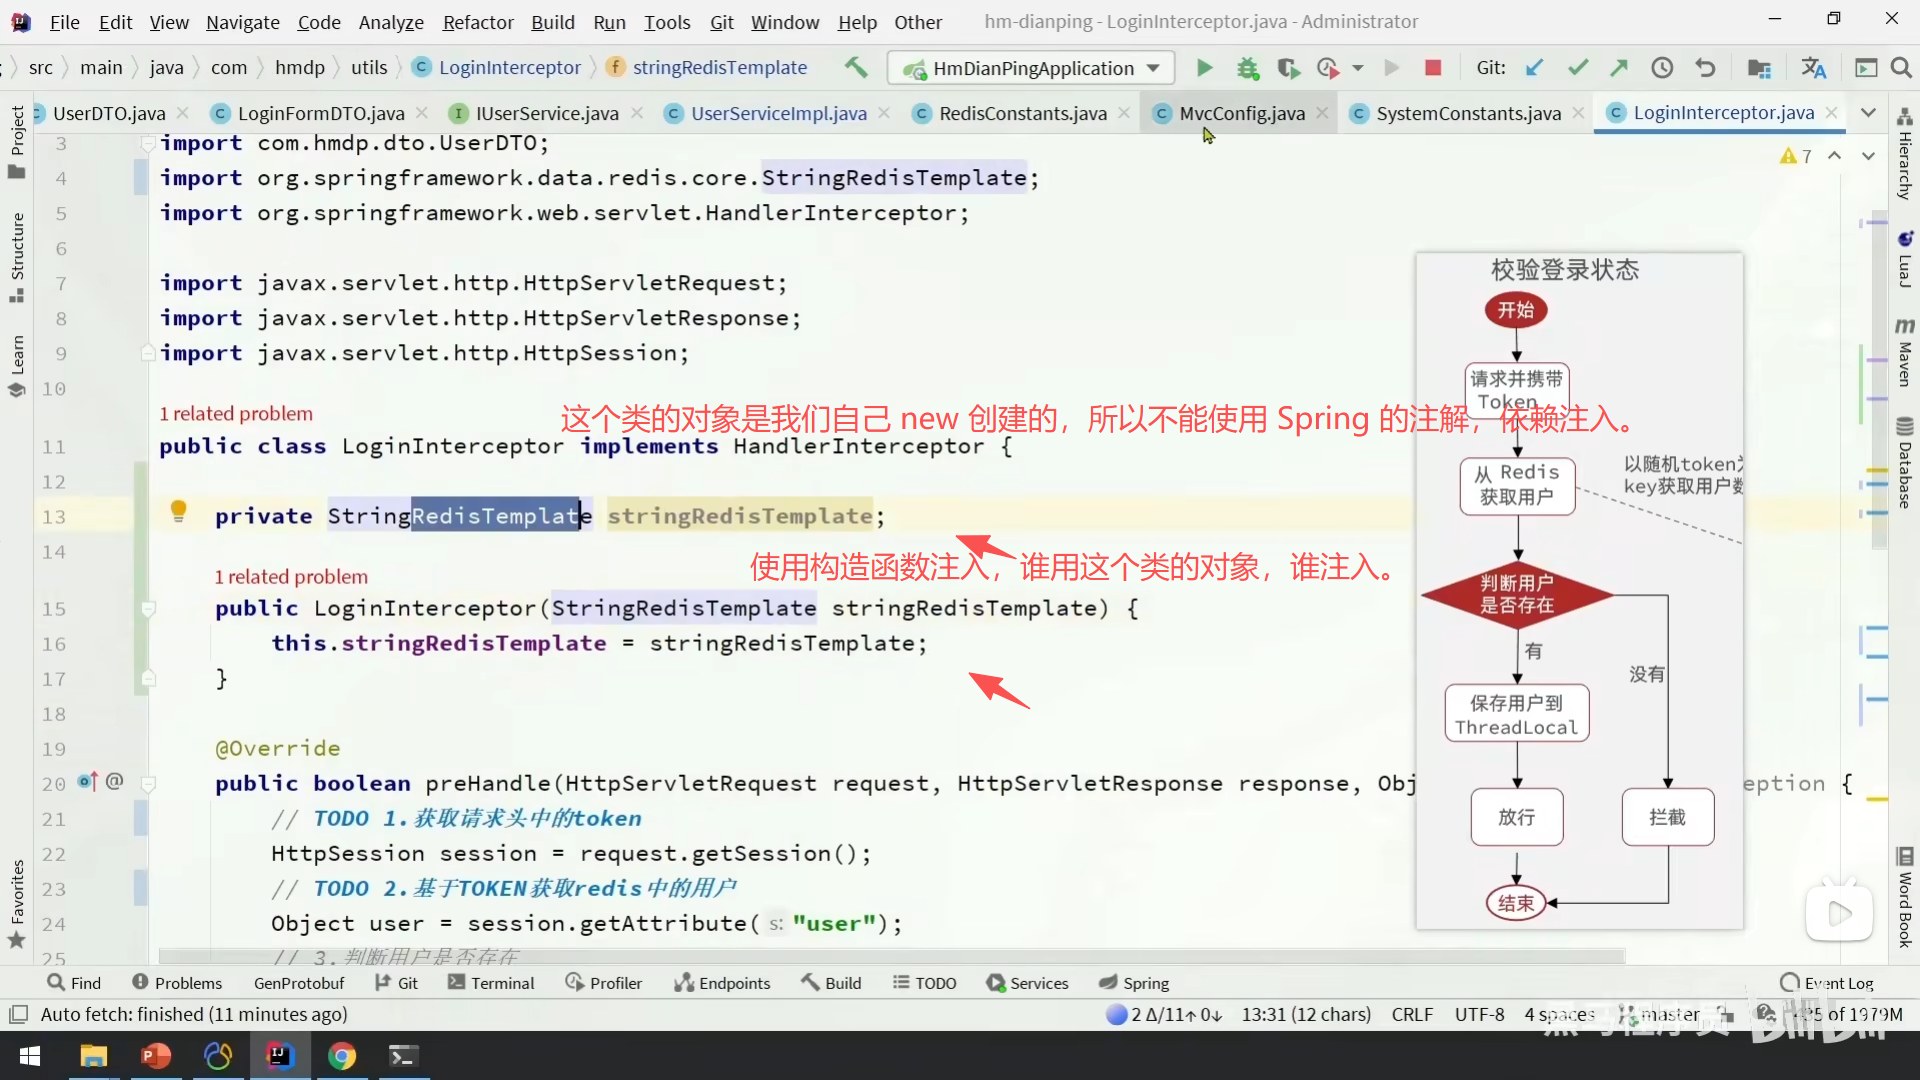Expand hidden editor tabs list
This screenshot has height=1080, width=1920.
[1868, 113]
